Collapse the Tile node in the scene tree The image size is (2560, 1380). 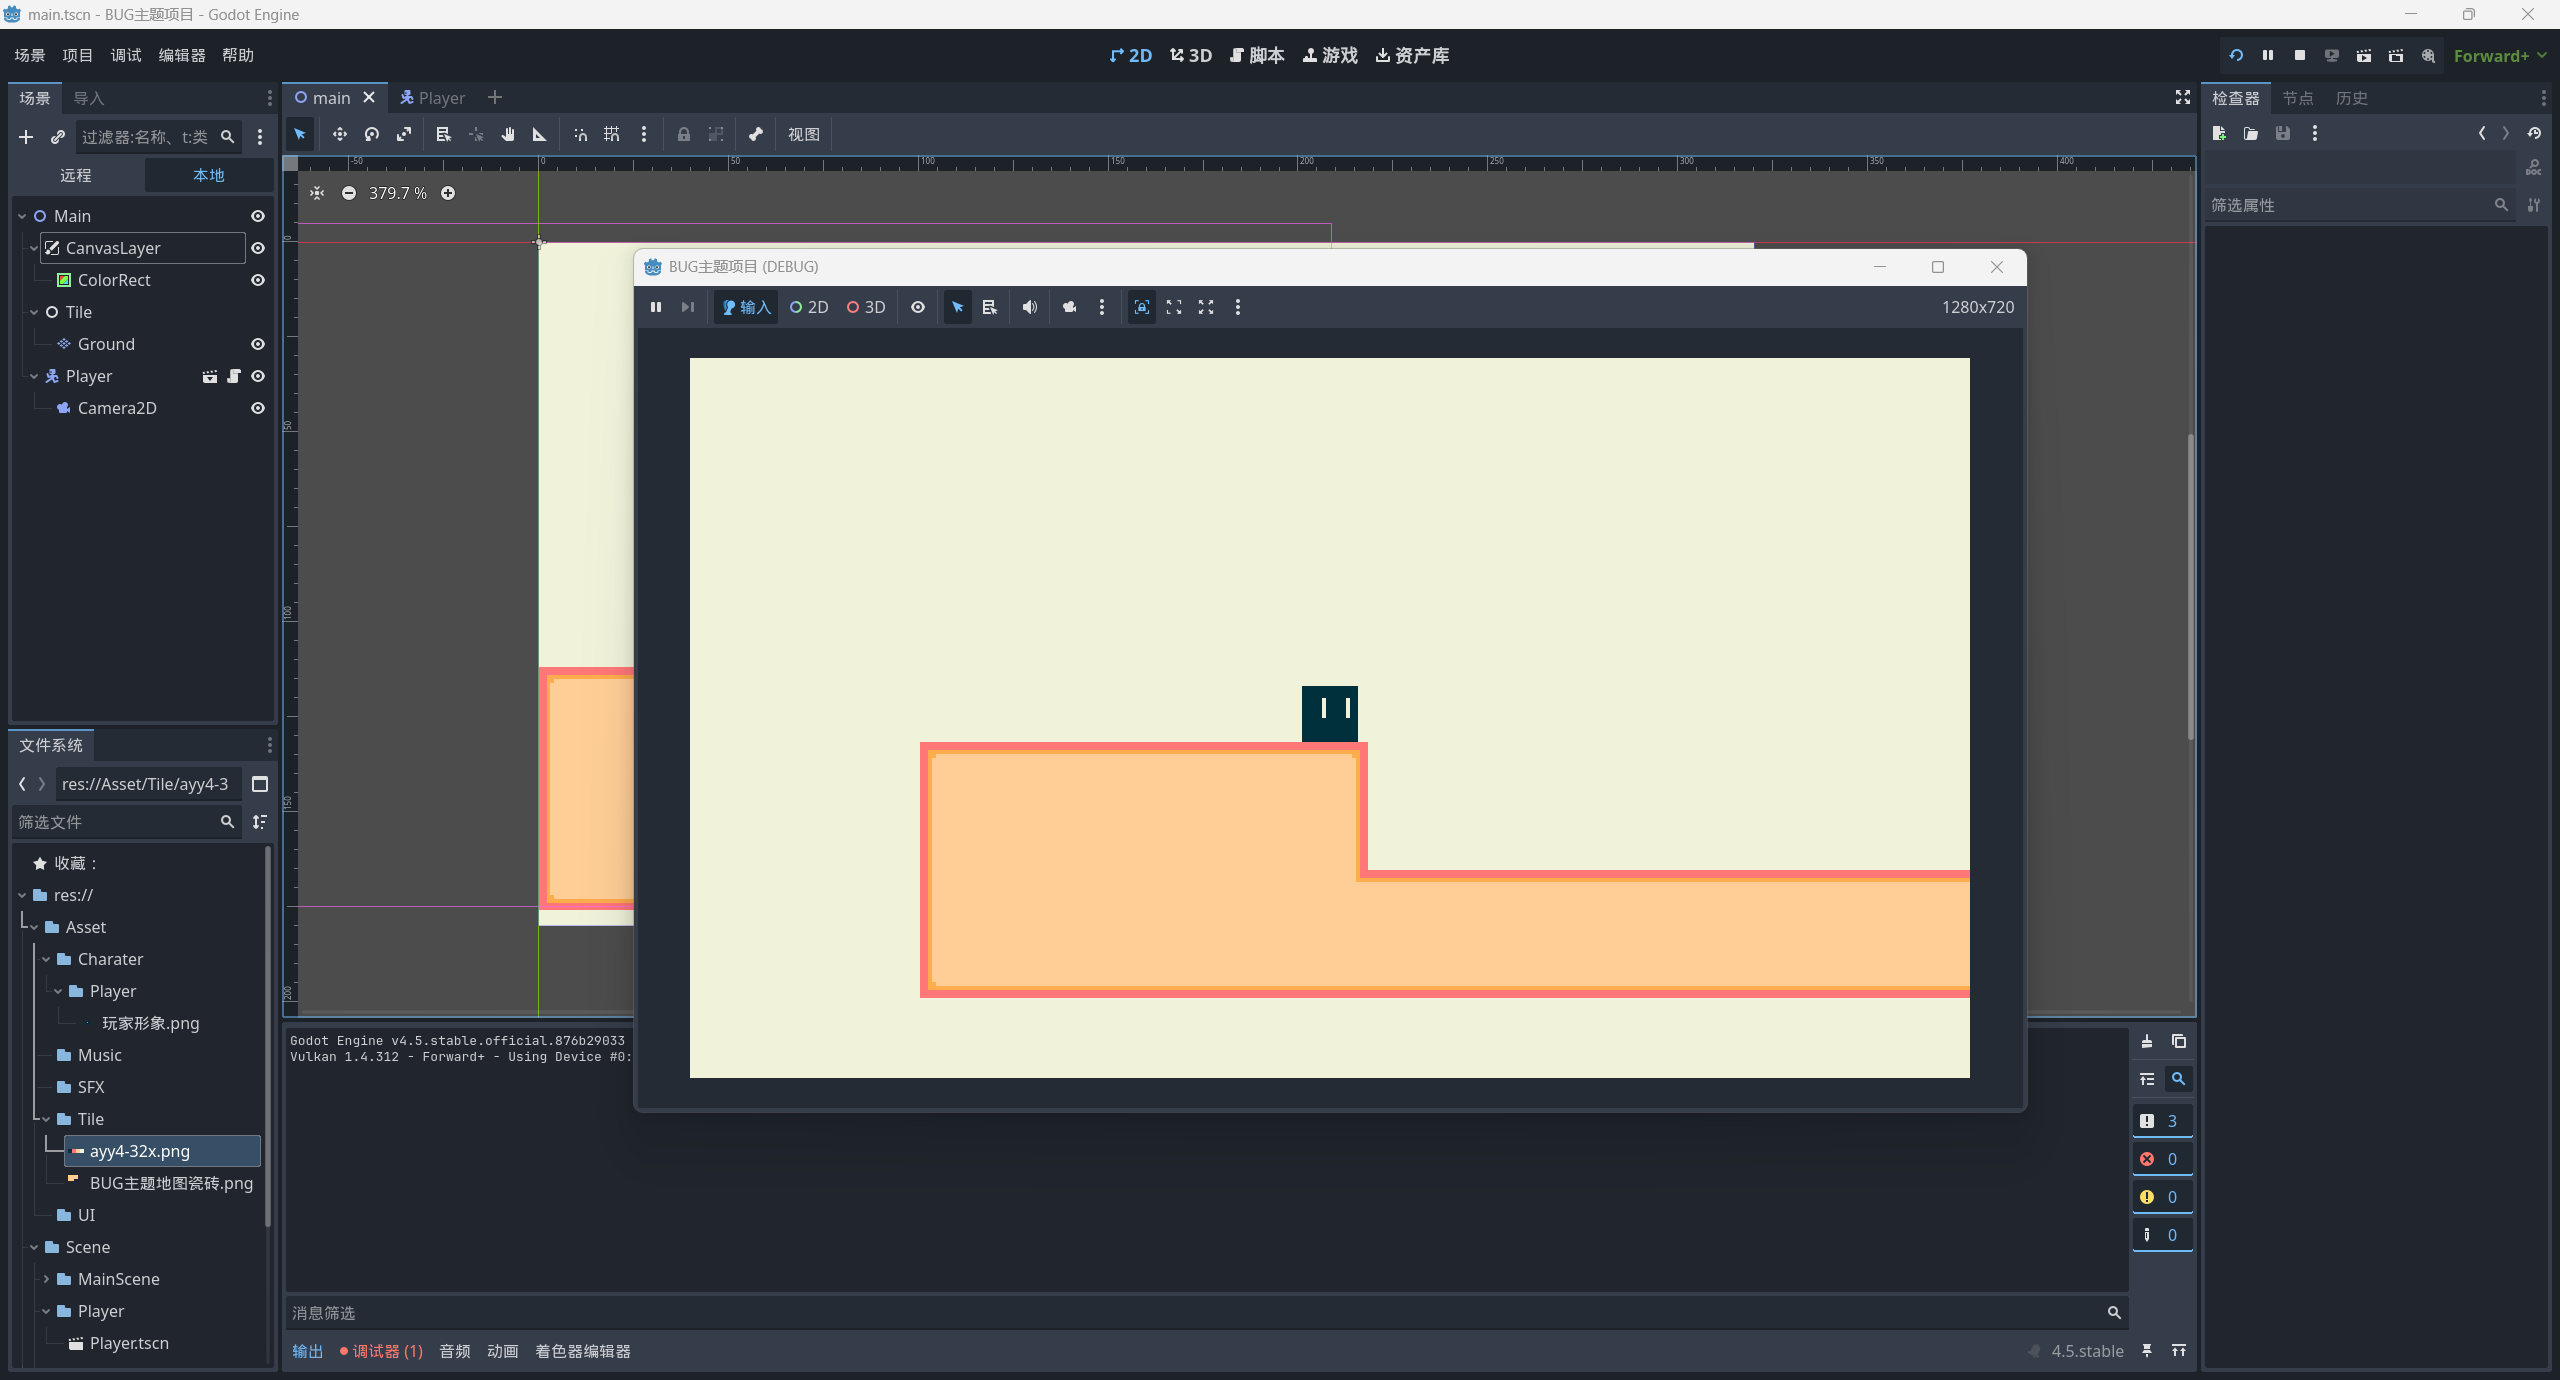[34, 312]
